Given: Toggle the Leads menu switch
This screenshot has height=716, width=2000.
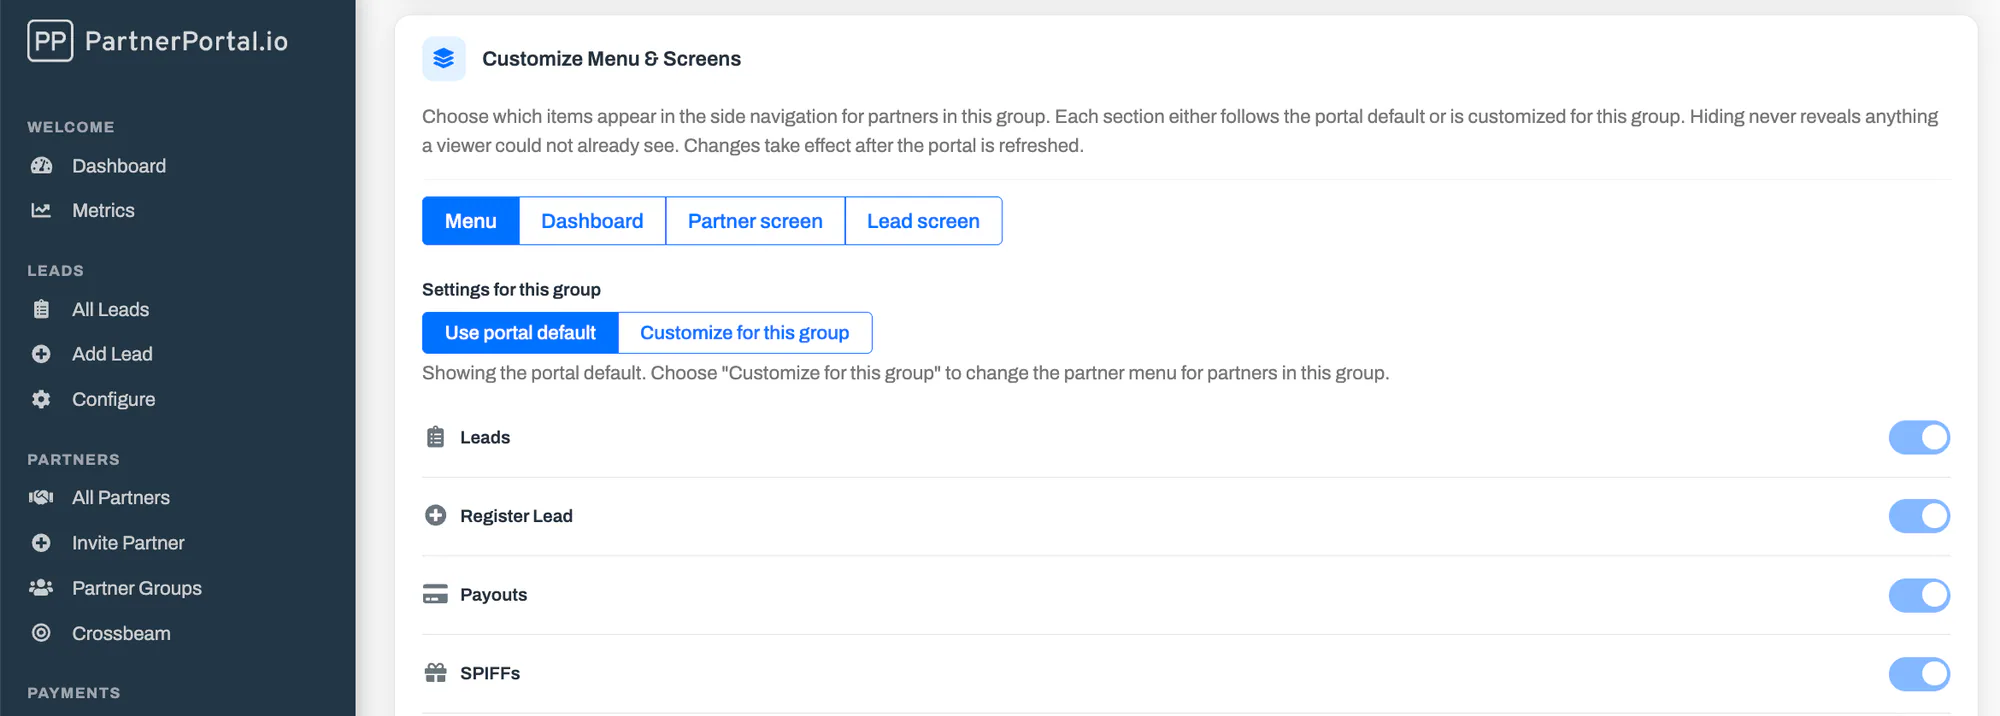Looking at the screenshot, I should pyautogui.click(x=1919, y=437).
